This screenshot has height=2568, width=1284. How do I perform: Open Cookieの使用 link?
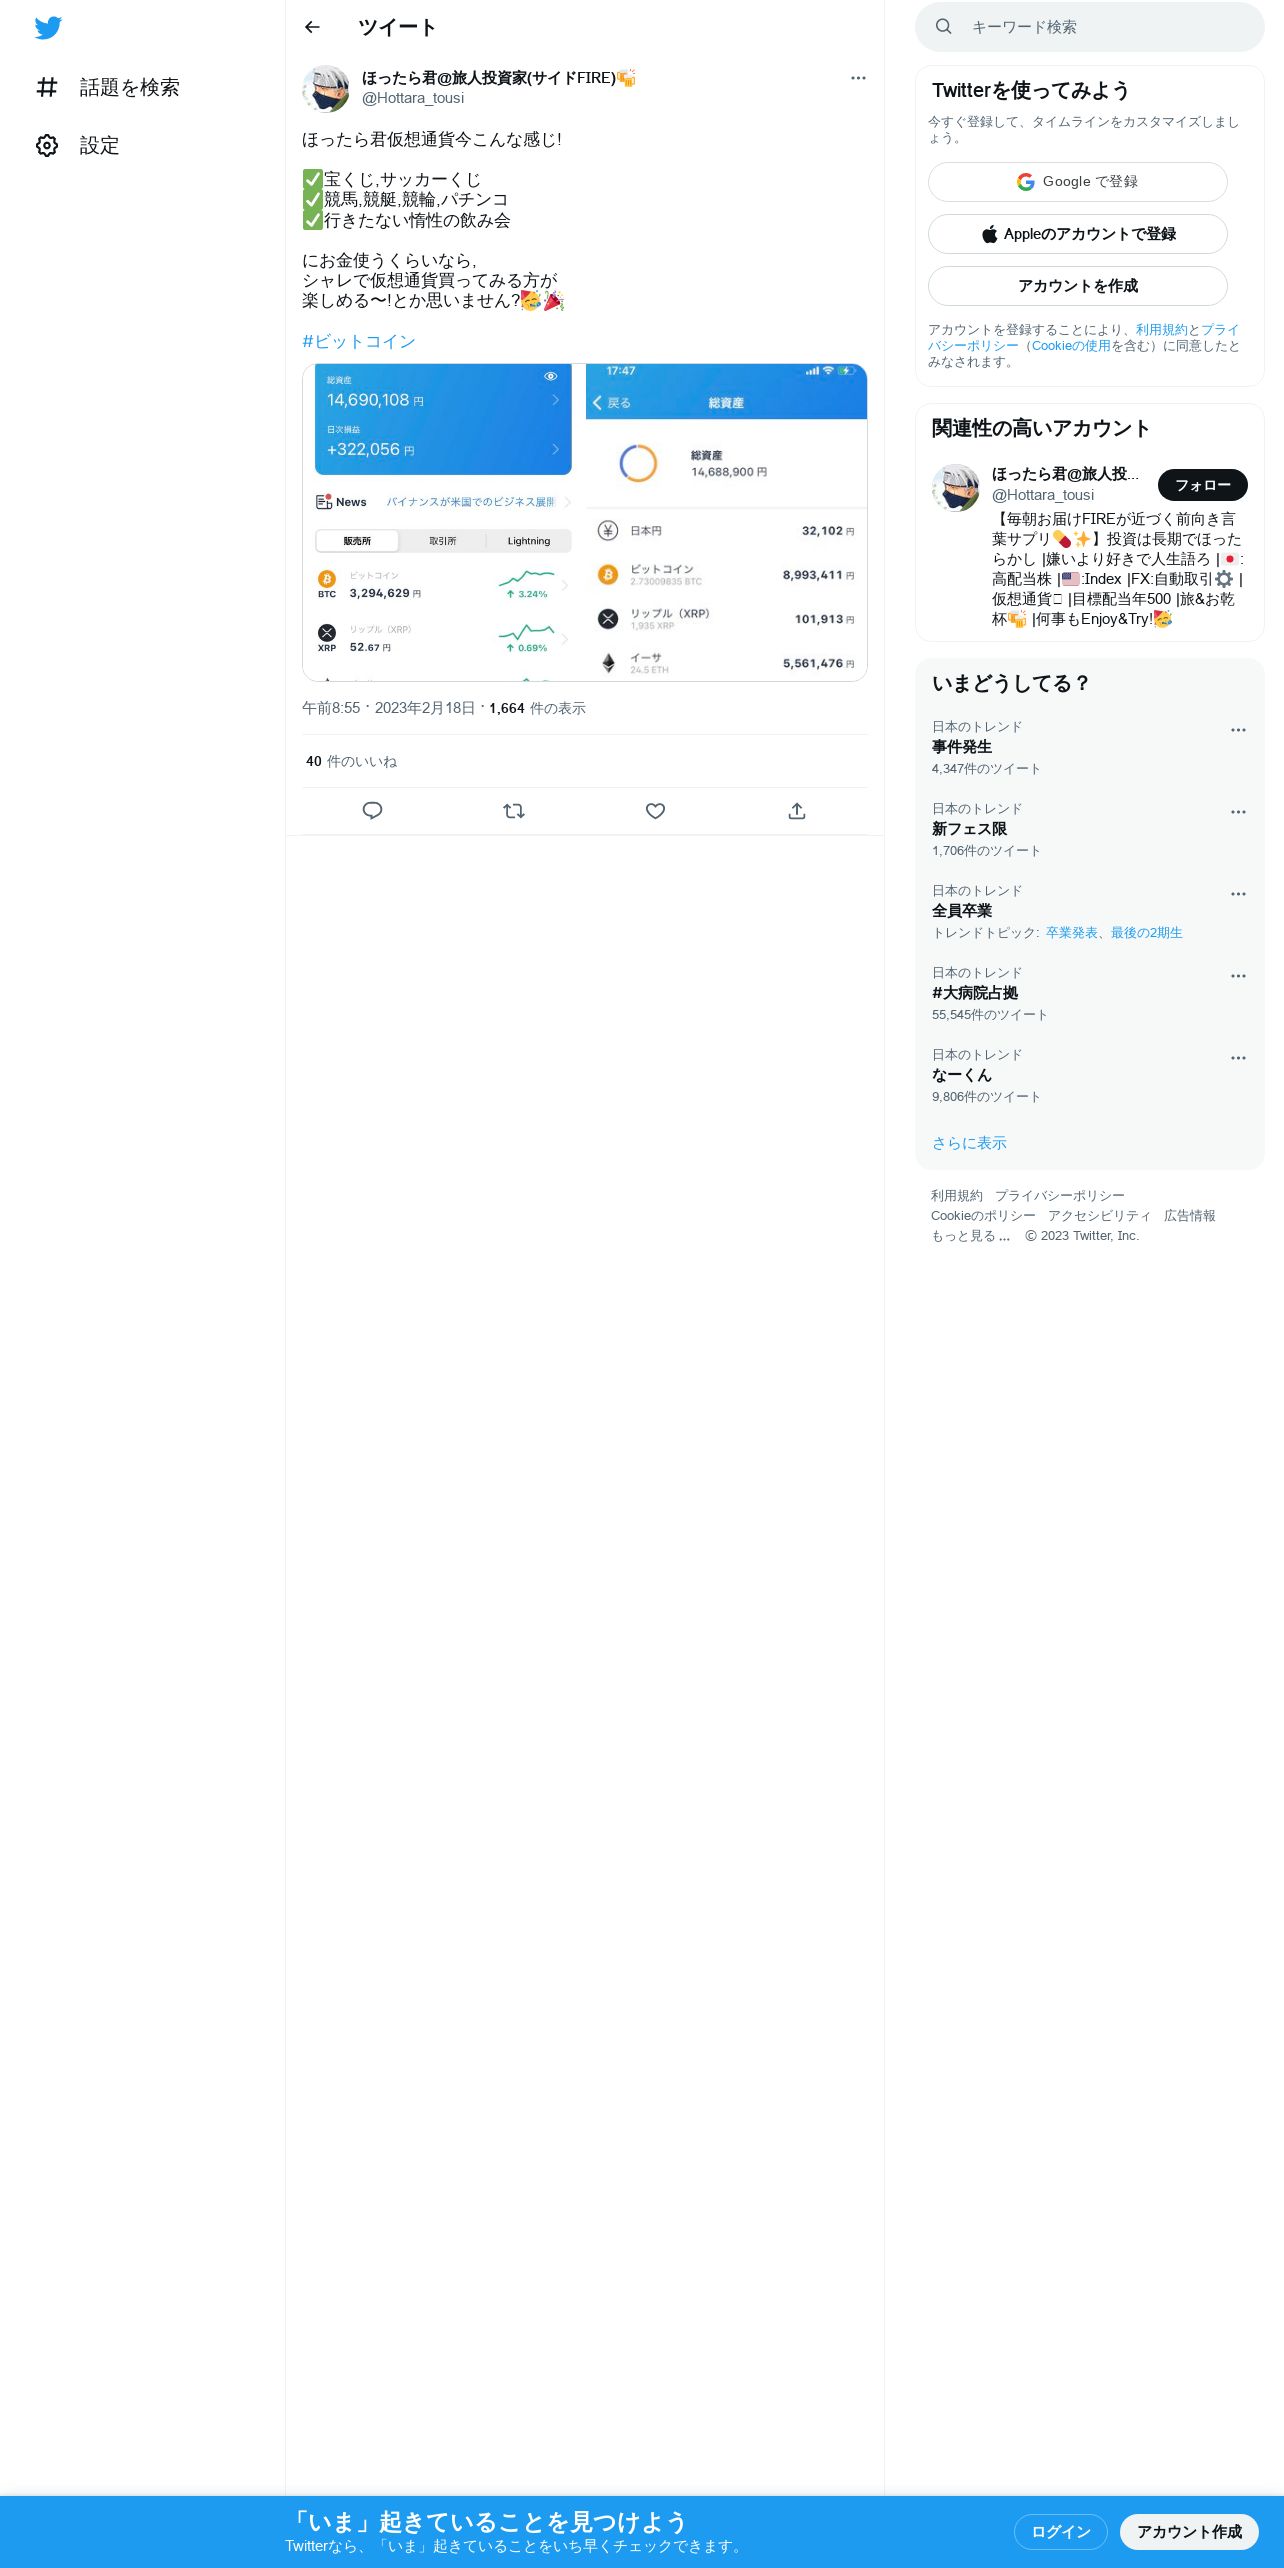(x=1071, y=346)
